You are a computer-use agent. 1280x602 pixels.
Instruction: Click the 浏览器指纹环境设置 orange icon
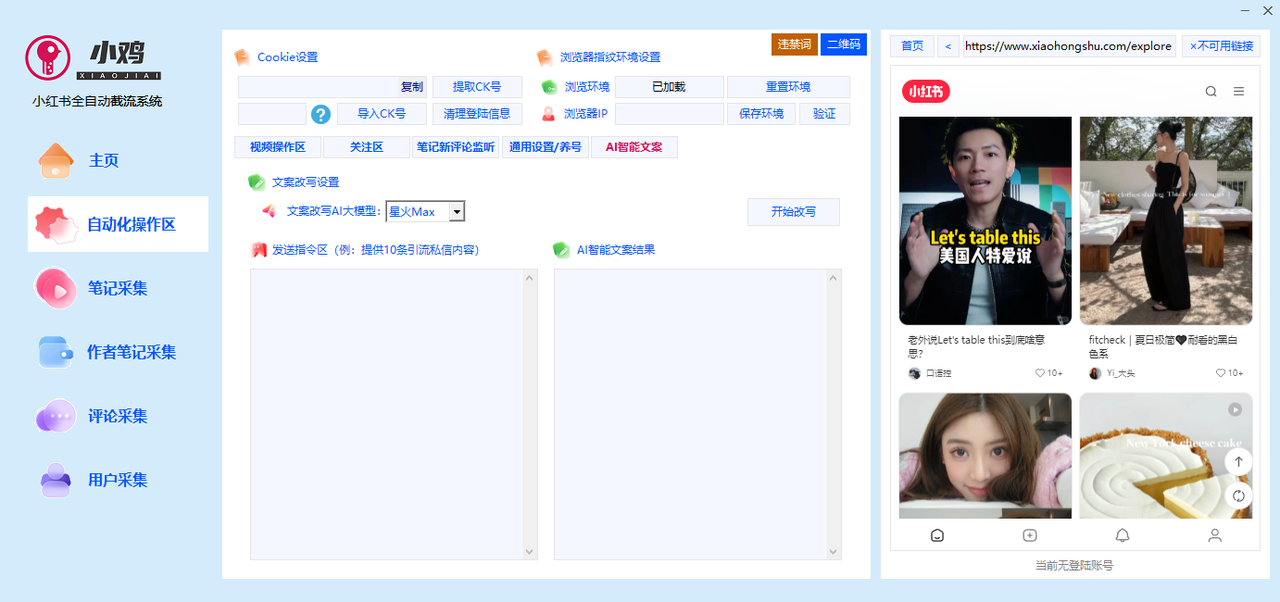545,57
